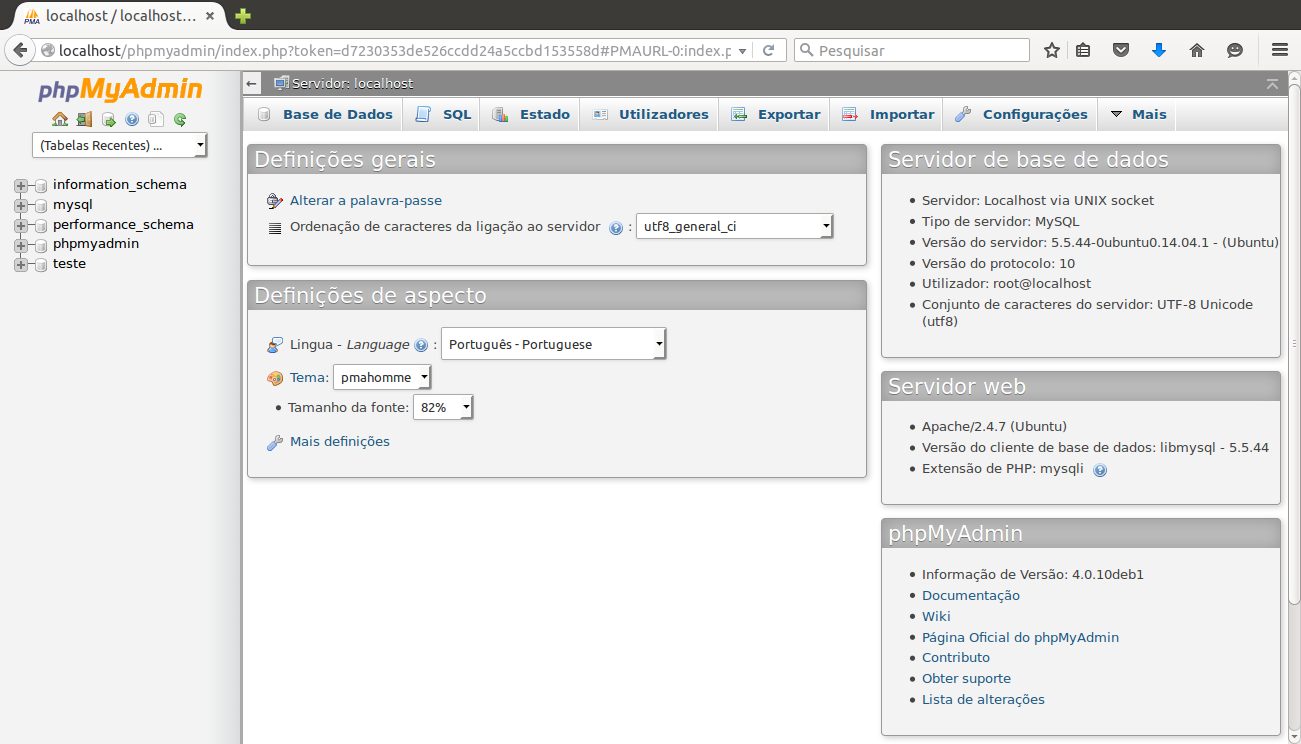Image resolution: width=1301 pixels, height=744 pixels.
Task: Collapse the top panel with the up-arrow icon
Action: pyautogui.click(x=1272, y=84)
